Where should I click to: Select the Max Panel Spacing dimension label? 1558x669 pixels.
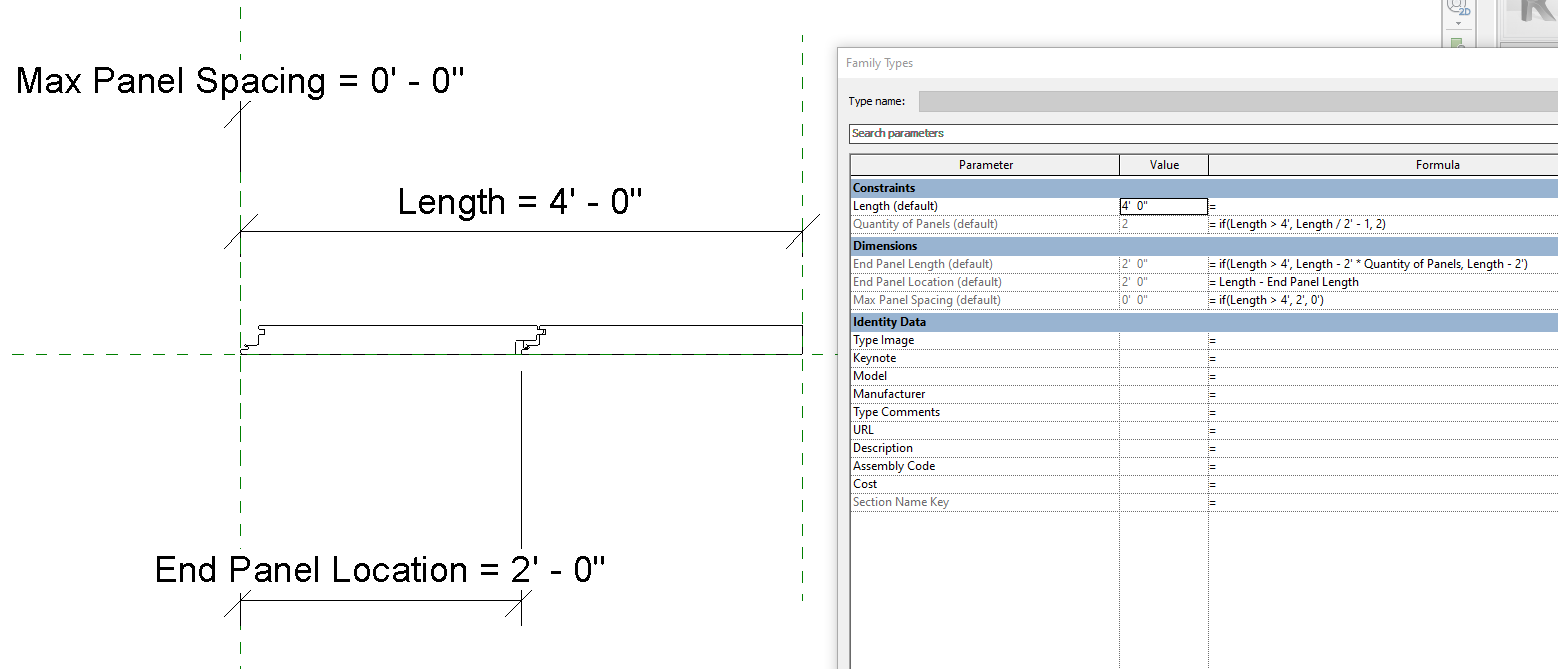[x=241, y=81]
